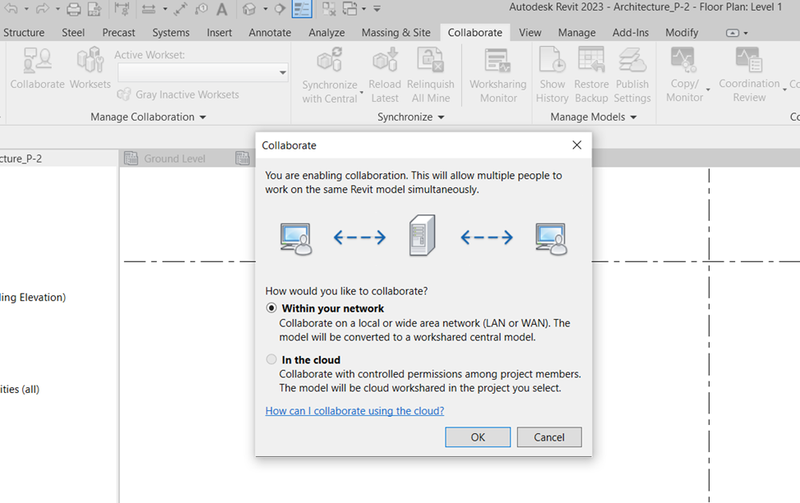The height and width of the screenshot is (503, 800).
Task: Select the Text tool (A icon)
Action: [x=221, y=9]
